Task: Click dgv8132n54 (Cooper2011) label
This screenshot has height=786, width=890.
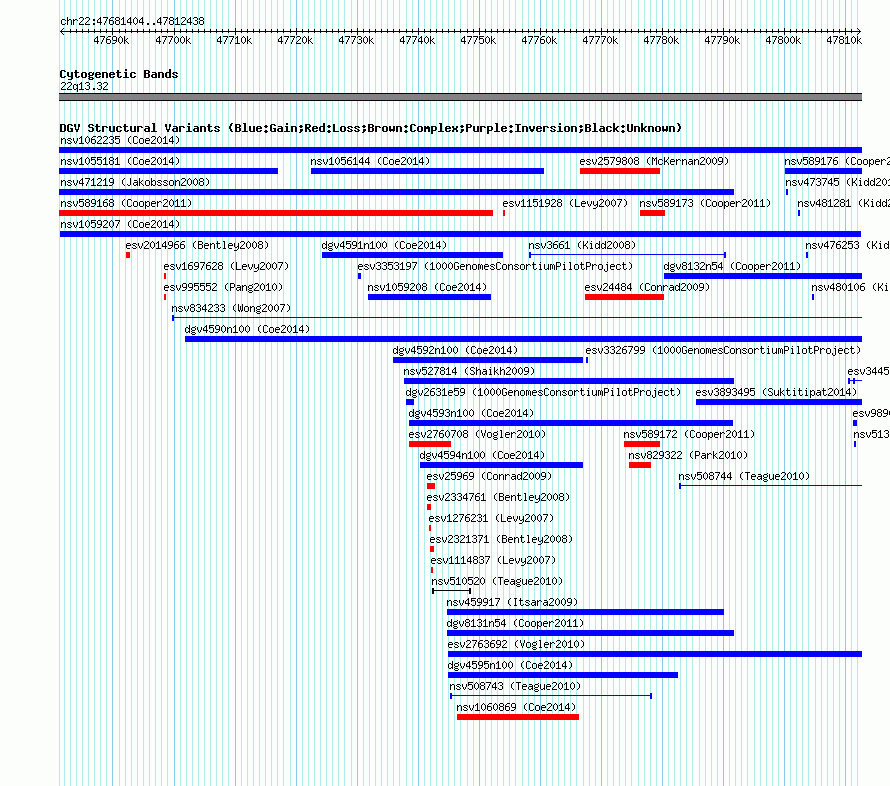Action: (732, 266)
